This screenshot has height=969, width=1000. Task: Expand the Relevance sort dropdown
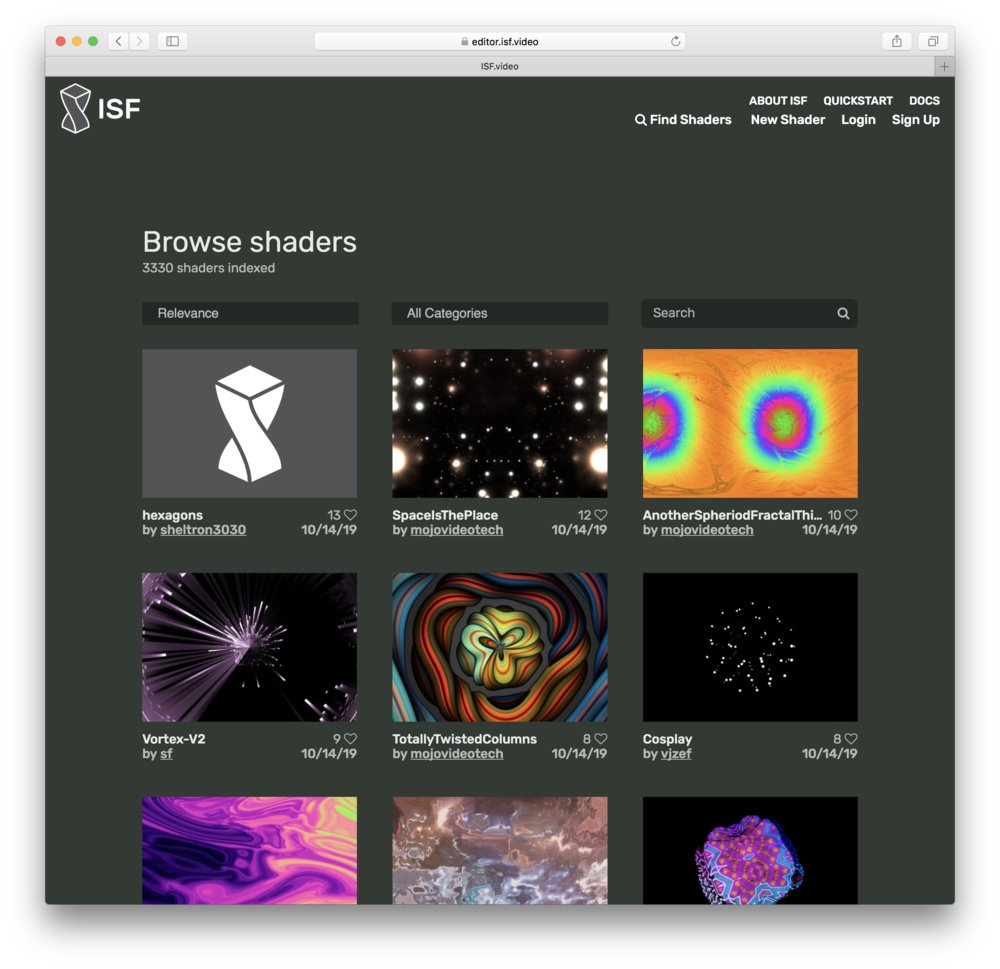(250, 314)
